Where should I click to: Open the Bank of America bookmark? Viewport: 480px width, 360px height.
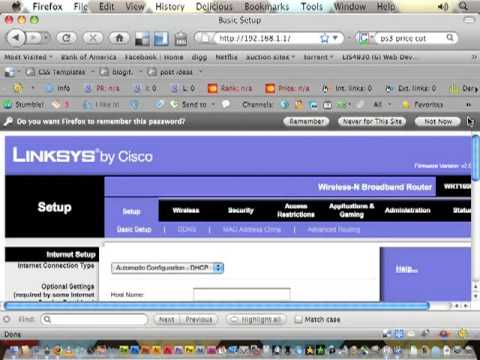click(88, 57)
